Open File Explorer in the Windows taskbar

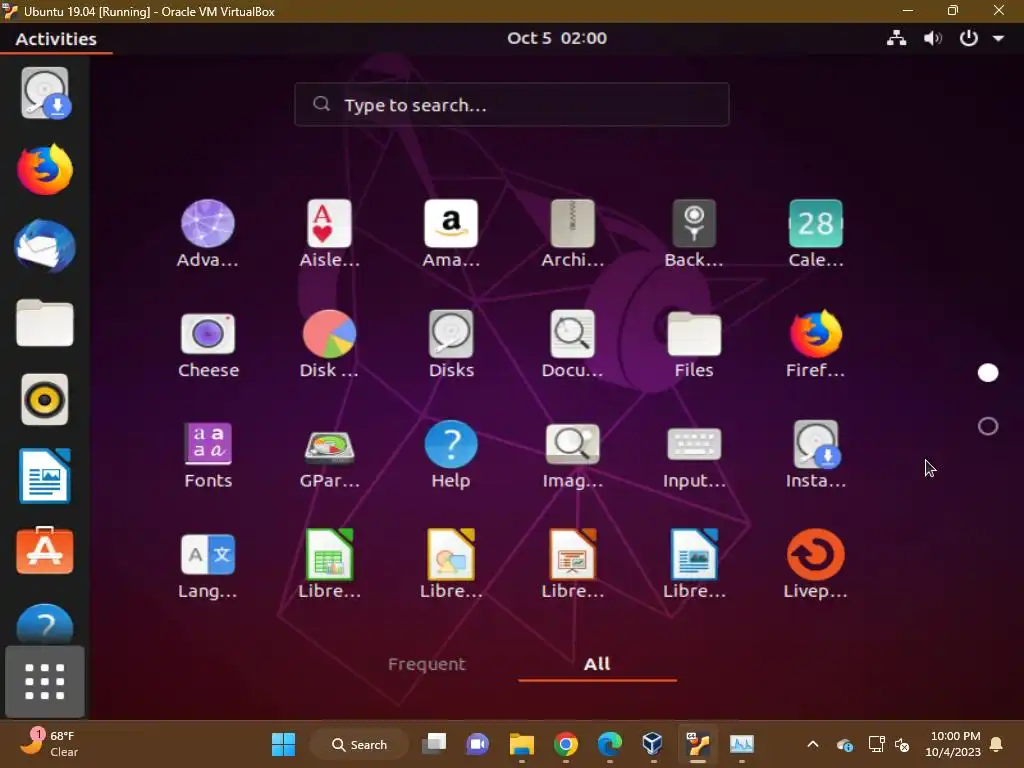522,744
